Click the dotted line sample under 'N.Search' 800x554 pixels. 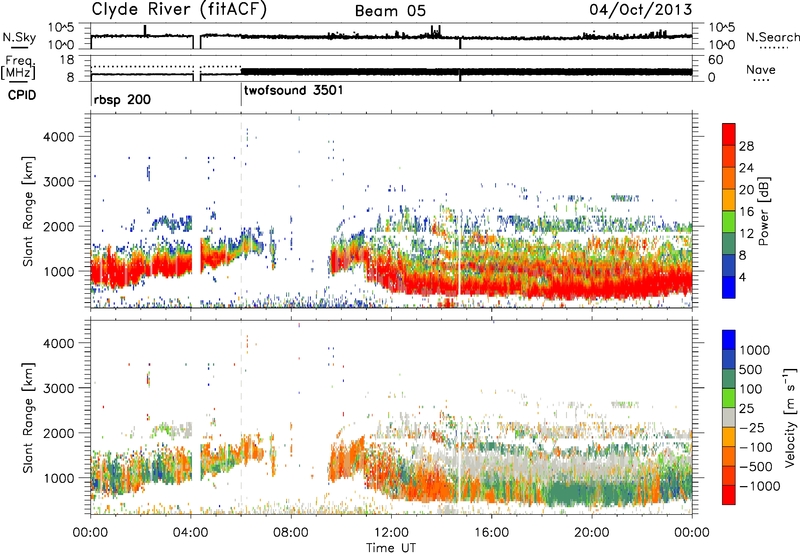click(x=774, y=48)
